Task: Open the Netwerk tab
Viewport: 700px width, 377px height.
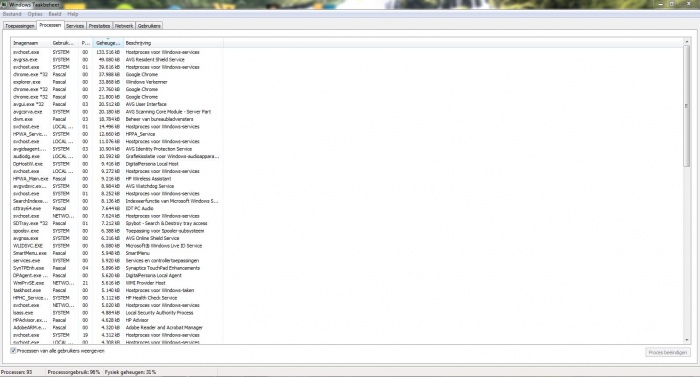Action: click(124, 26)
